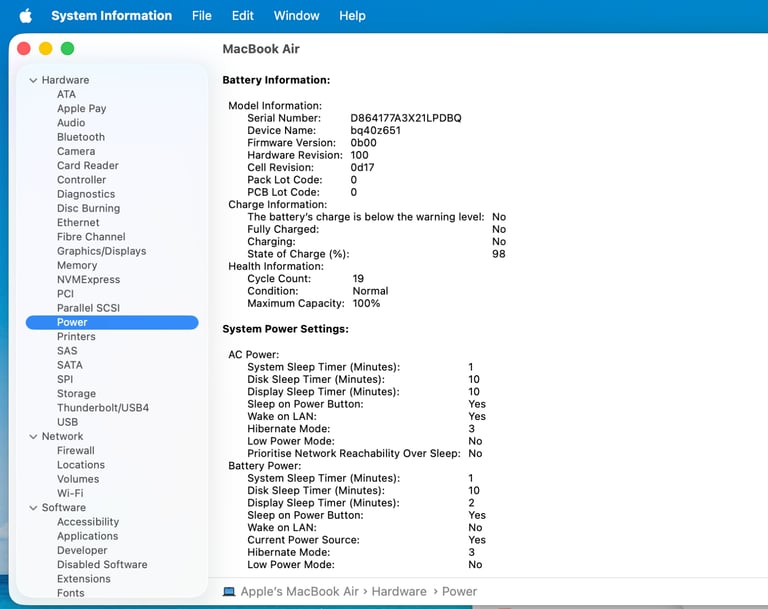Select Thunderbolt/USB4 in the sidebar
This screenshot has height=609, width=768.
coord(103,408)
